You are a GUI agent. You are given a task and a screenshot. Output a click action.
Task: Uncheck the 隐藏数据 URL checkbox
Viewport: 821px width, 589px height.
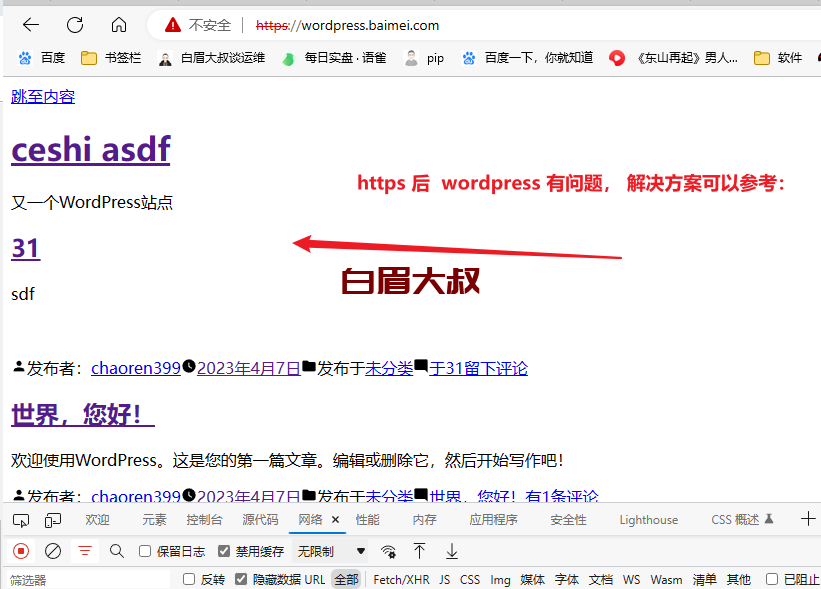click(241, 579)
